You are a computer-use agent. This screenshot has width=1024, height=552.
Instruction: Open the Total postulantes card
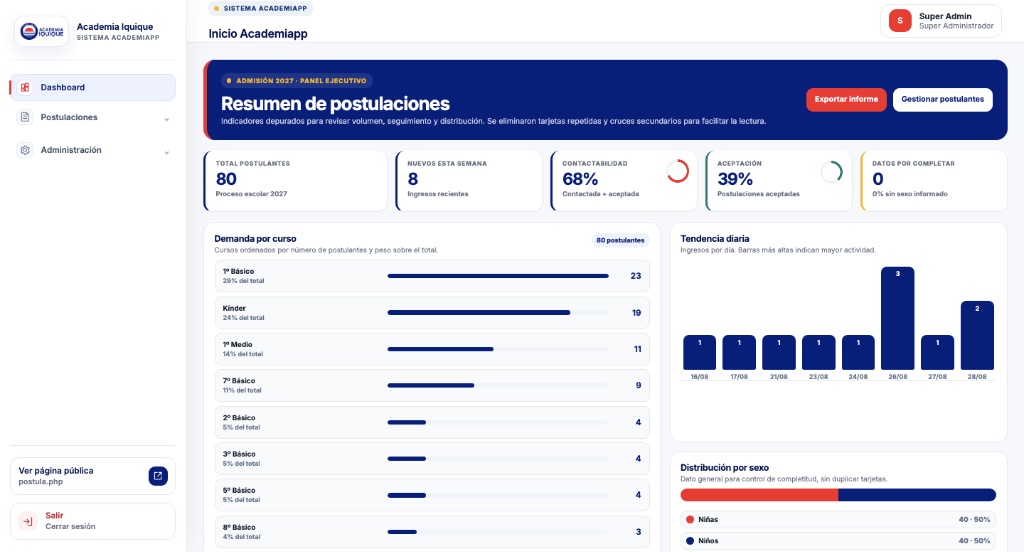click(295, 181)
